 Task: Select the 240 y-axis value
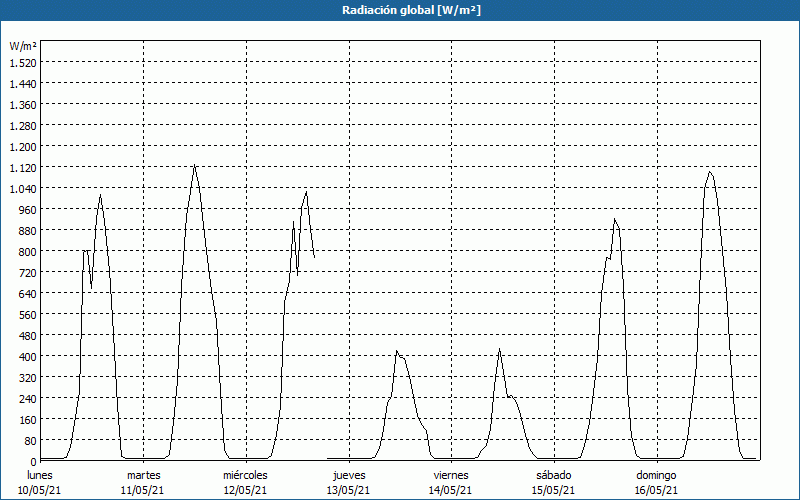tap(28, 398)
